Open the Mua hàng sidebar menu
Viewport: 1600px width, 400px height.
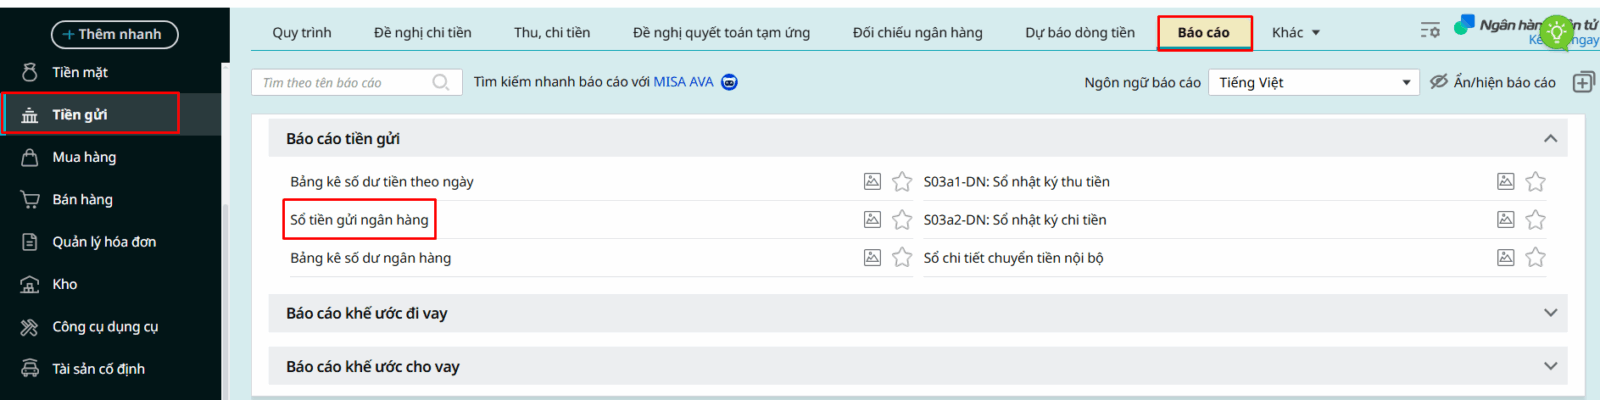[x=84, y=157]
